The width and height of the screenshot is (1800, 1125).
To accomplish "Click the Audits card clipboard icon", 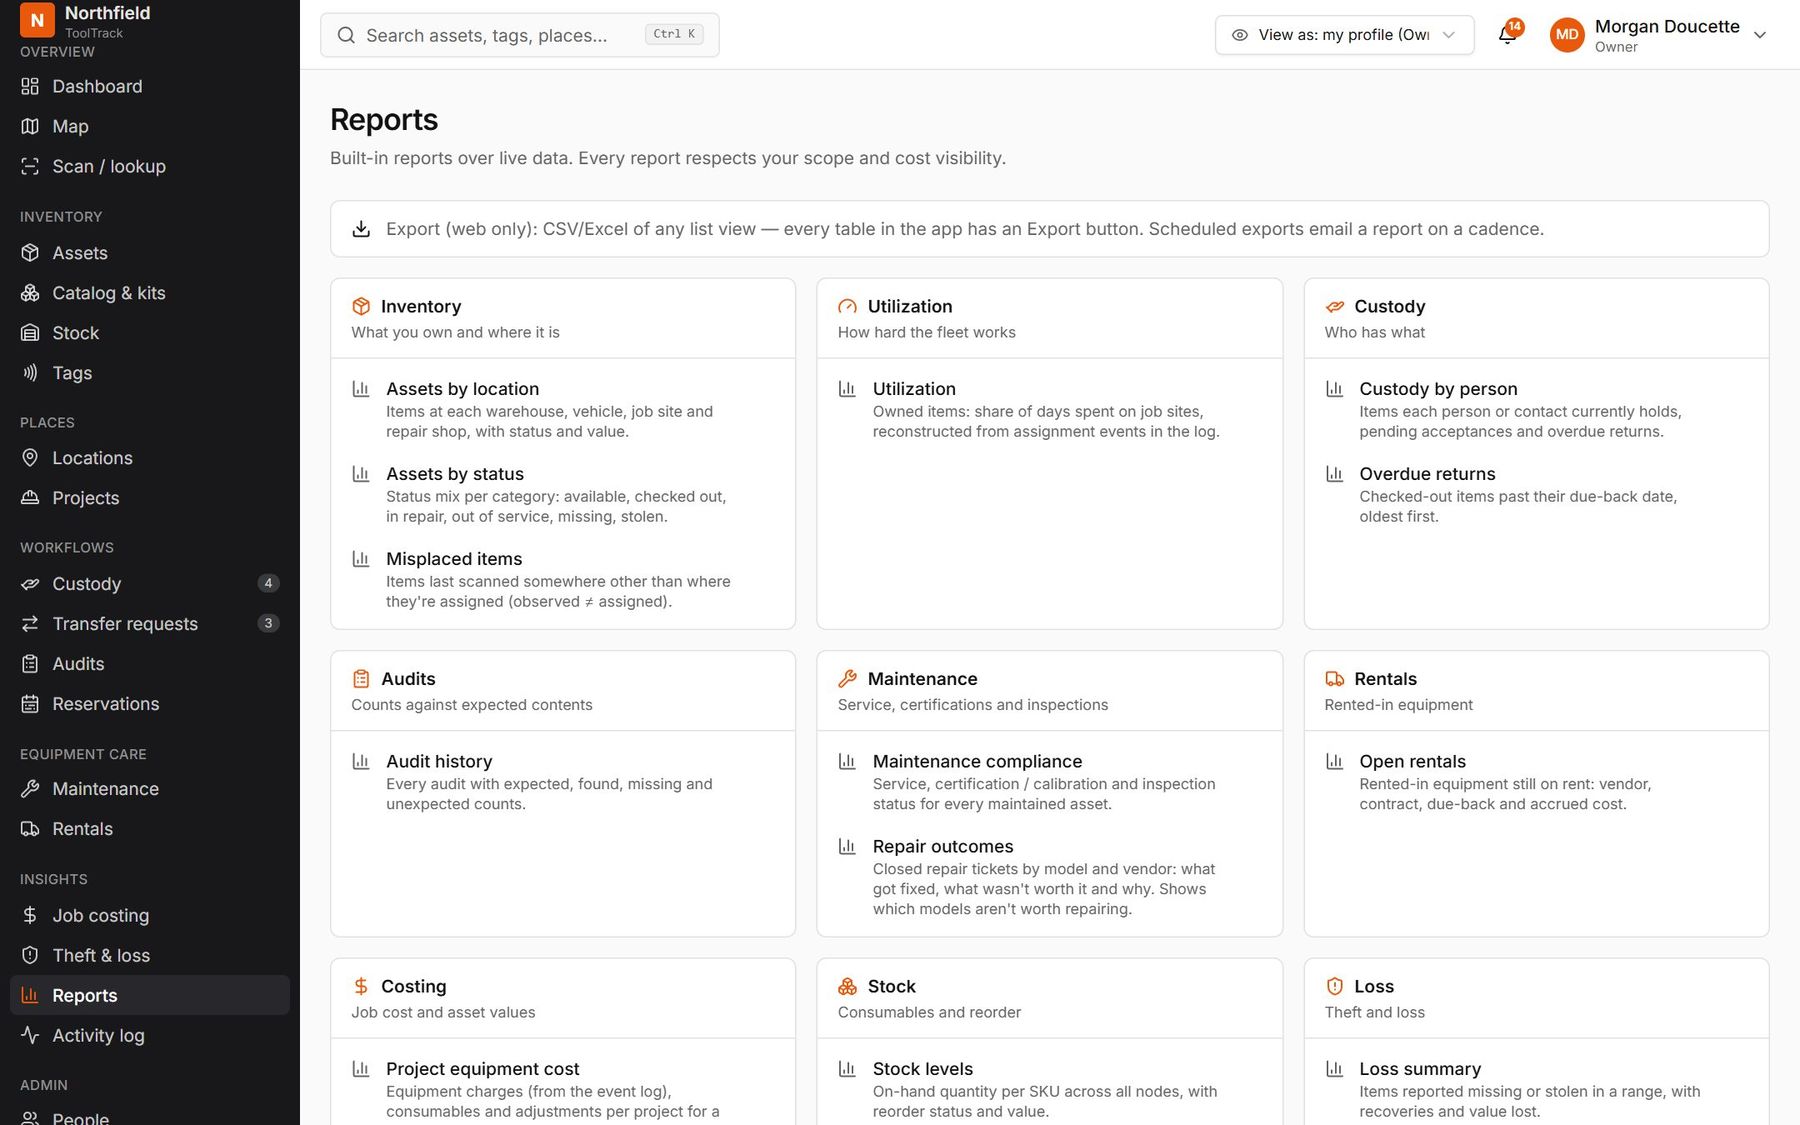I will tap(361, 679).
